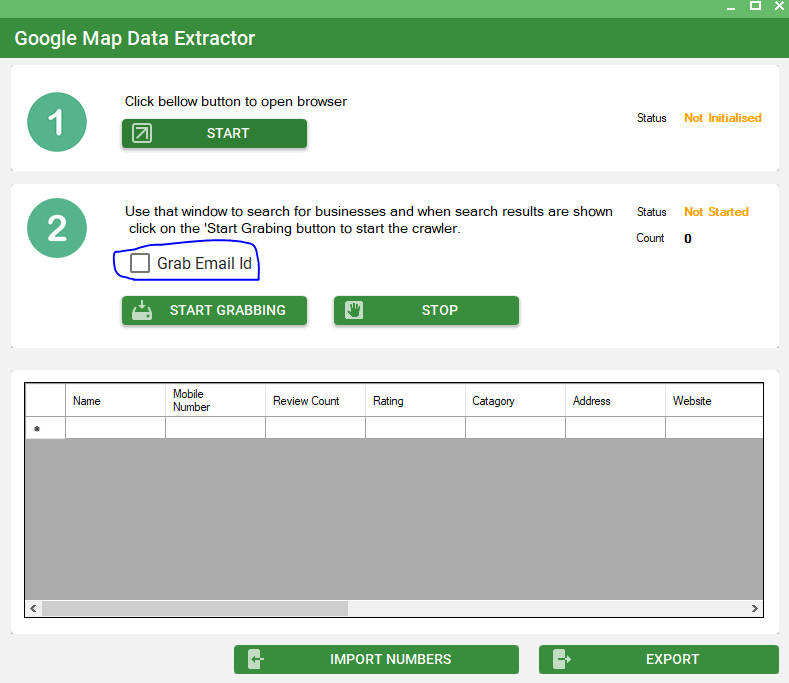Image resolution: width=789 pixels, height=683 pixels.
Task: Click the Not Initialised status text
Action: [723, 118]
